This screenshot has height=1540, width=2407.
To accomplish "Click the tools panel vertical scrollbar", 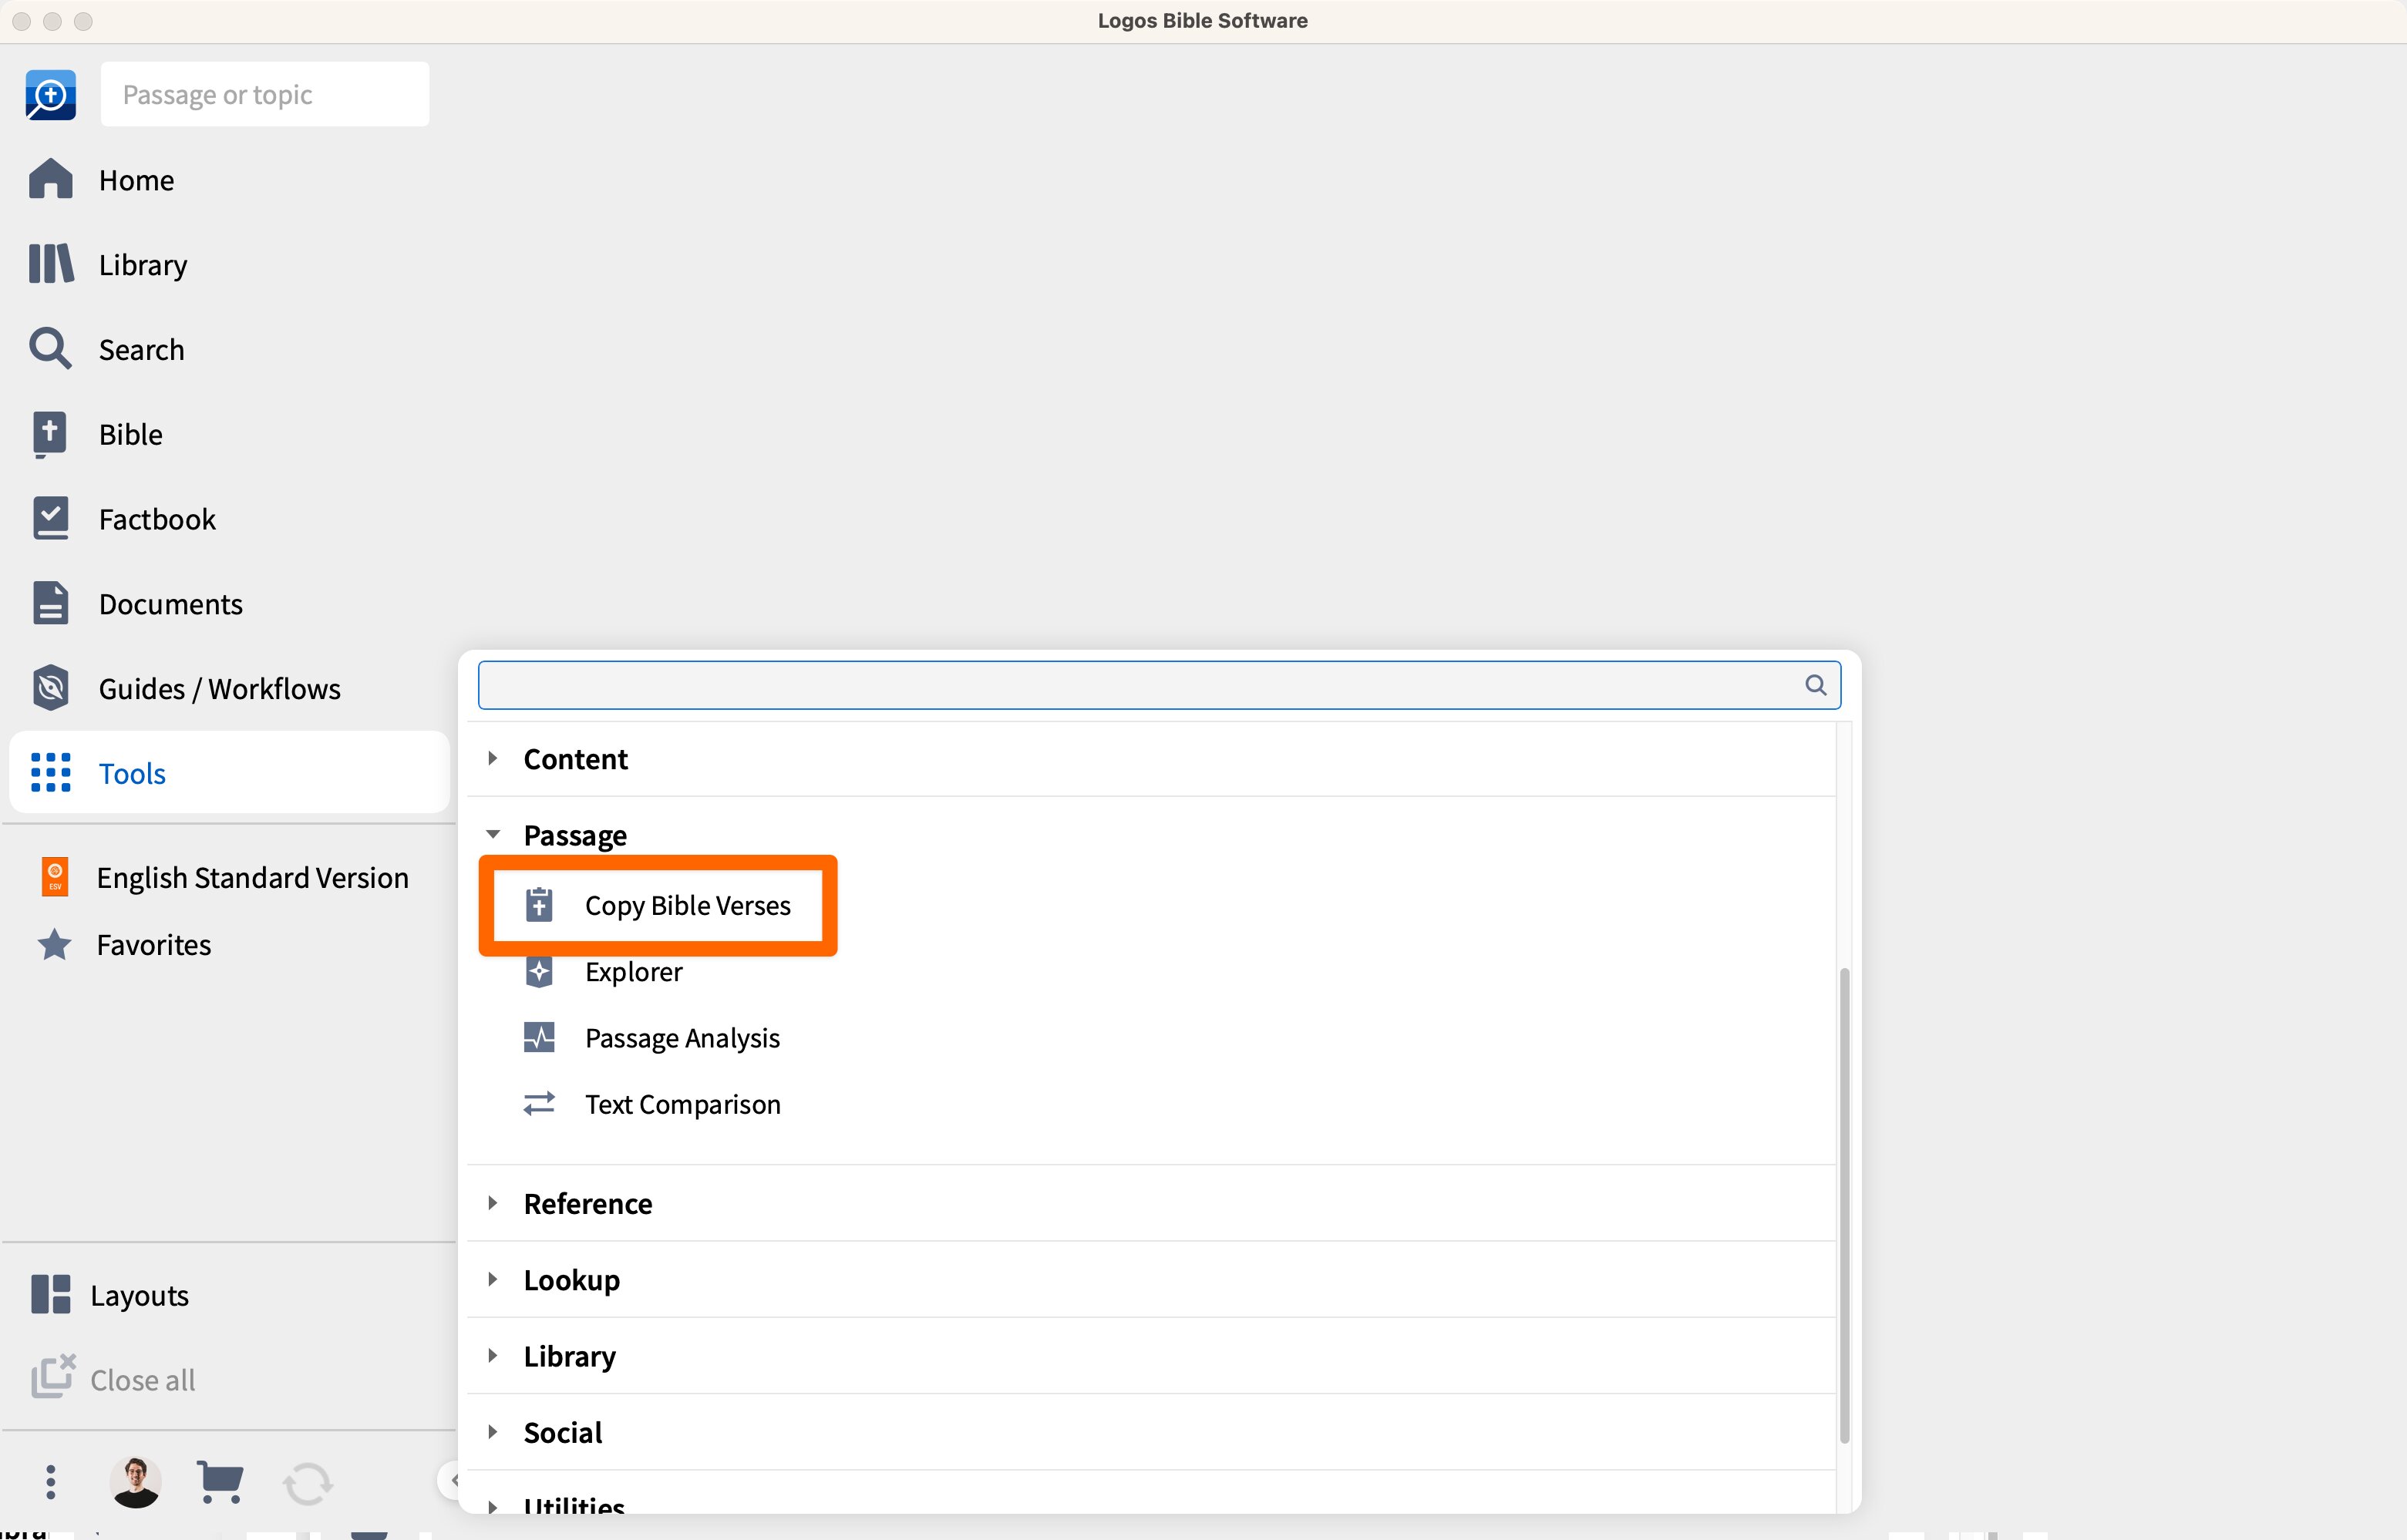I will (x=1844, y=1205).
